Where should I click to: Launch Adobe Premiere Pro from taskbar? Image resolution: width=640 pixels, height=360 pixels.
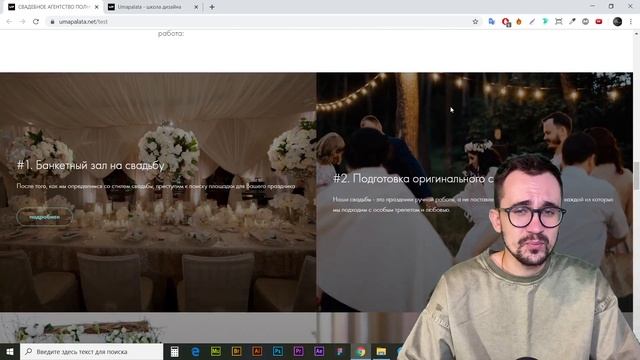298,351
